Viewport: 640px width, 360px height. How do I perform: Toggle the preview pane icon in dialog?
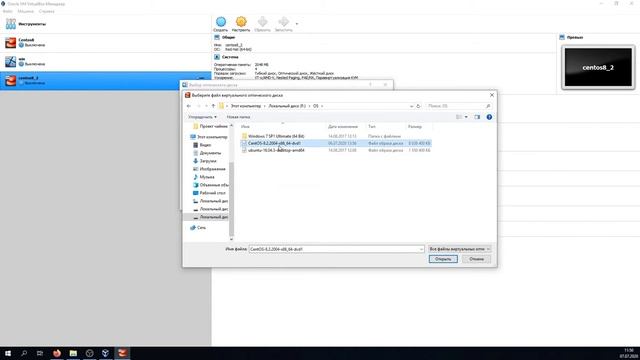(x=477, y=117)
